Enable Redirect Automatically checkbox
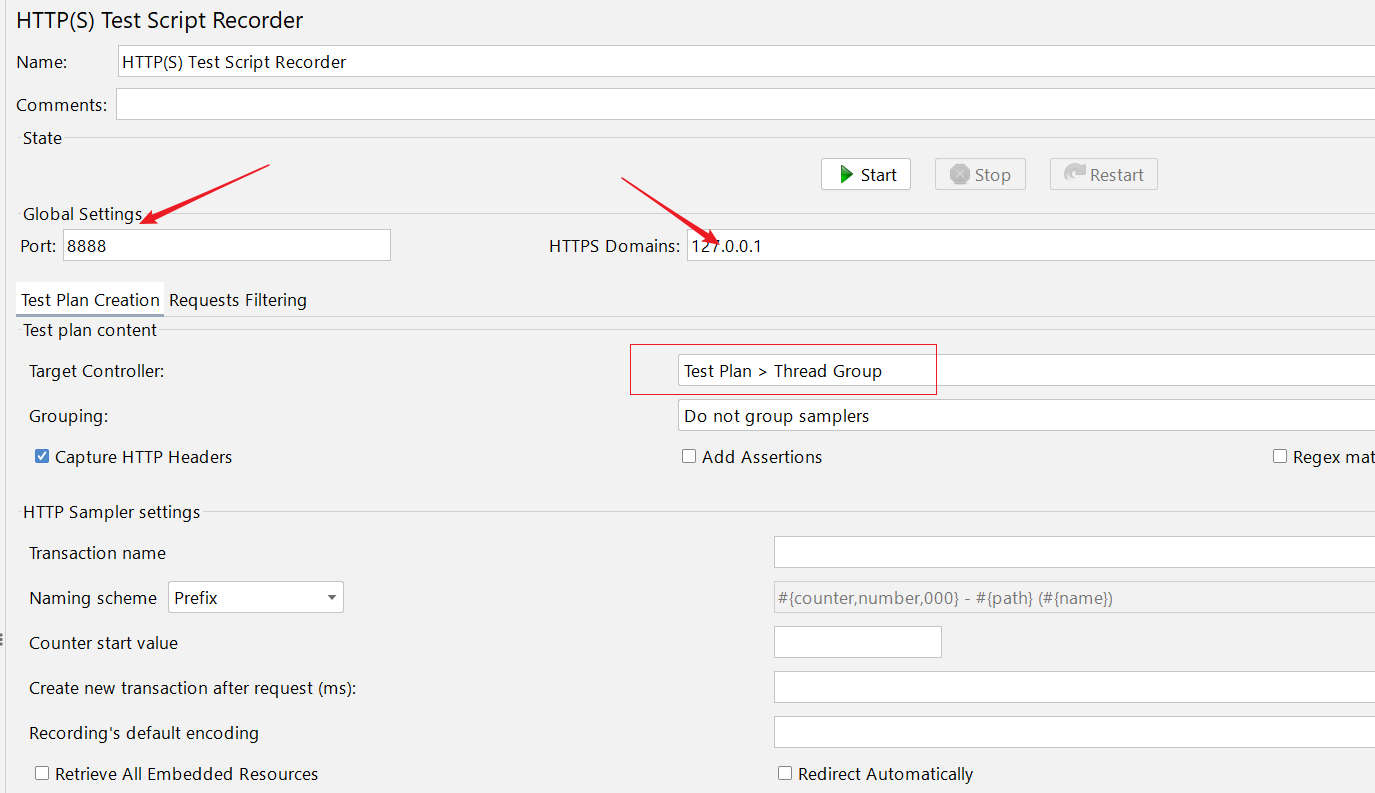 pyautogui.click(x=785, y=774)
